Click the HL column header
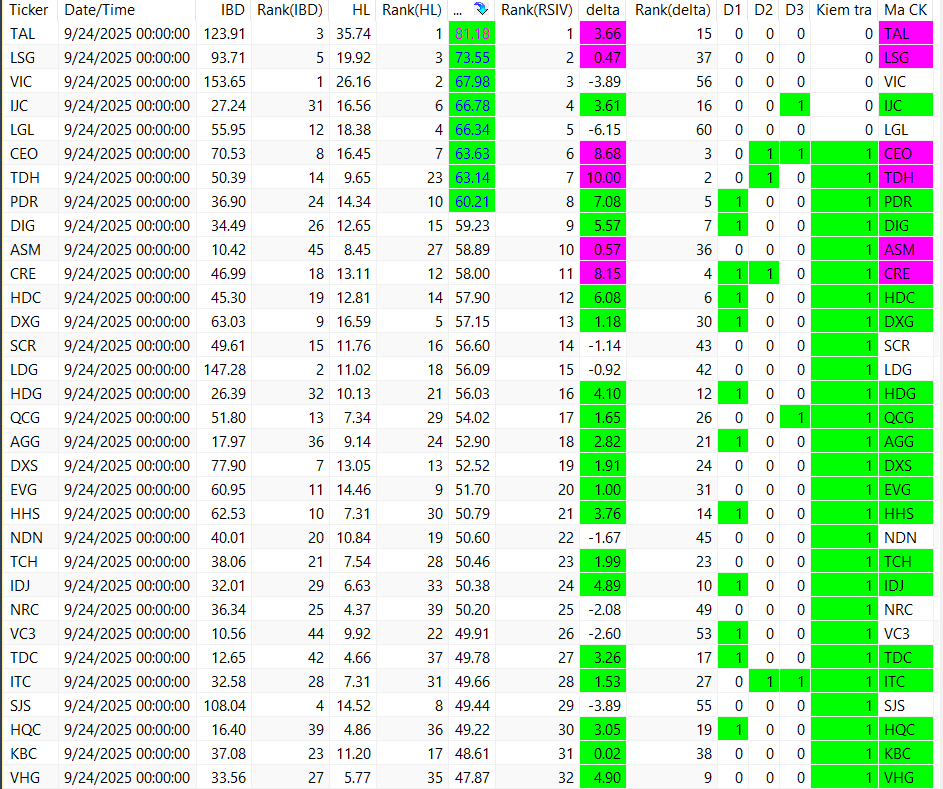This screenshot has width=943, height=789. (361, 10)
